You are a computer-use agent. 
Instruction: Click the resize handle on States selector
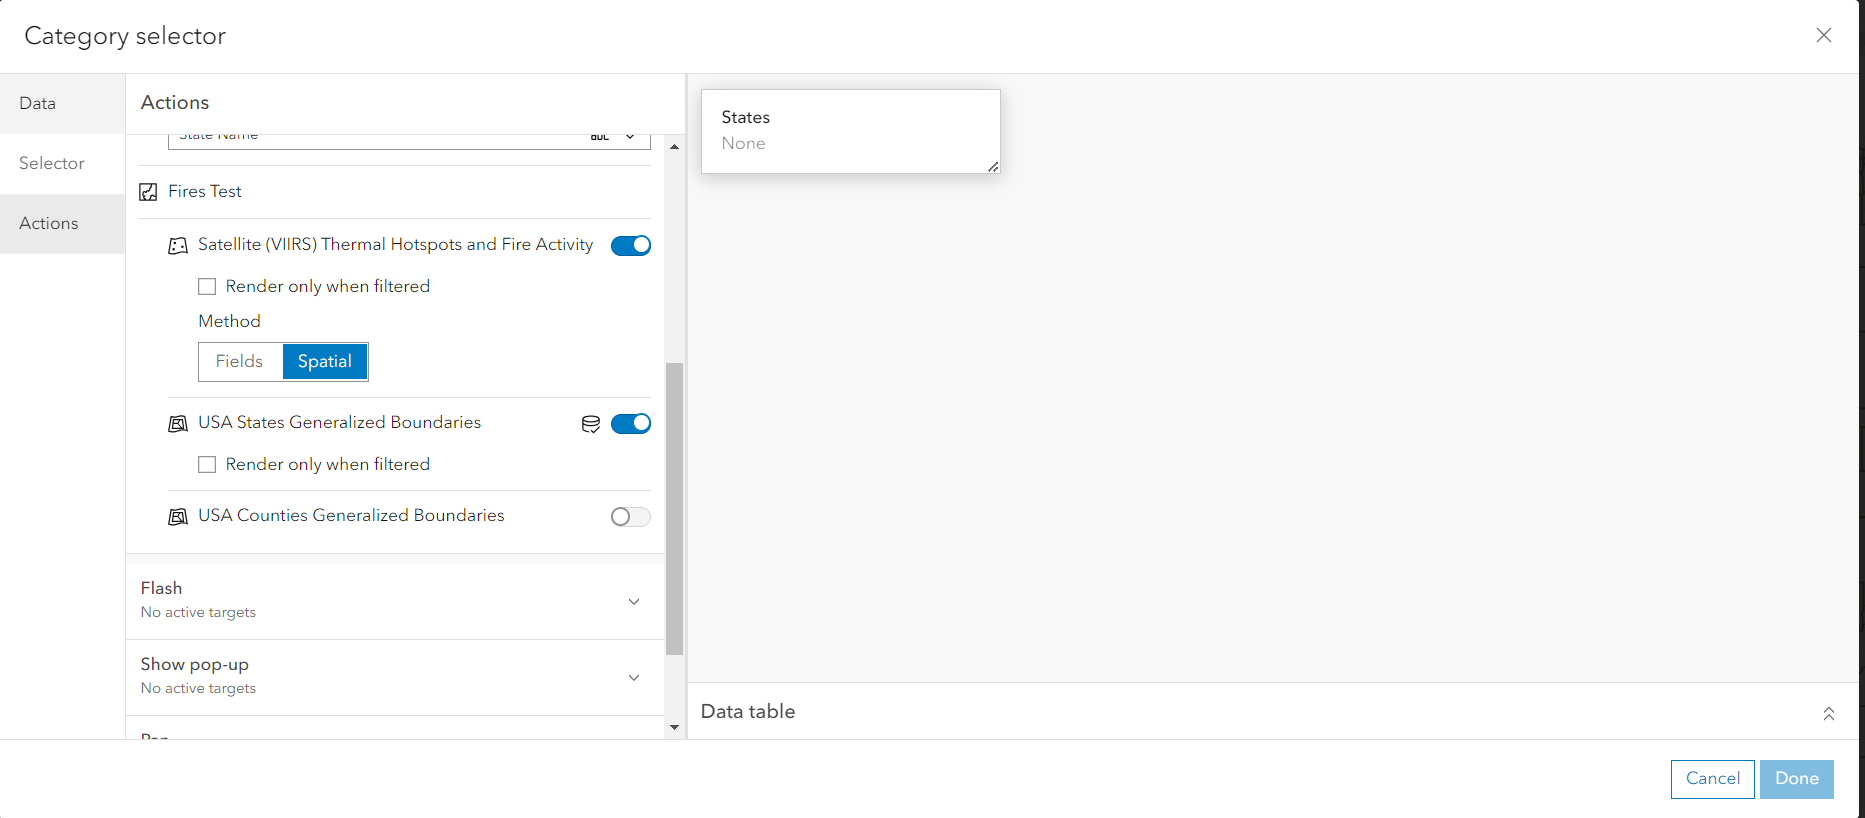click(993, 167)
